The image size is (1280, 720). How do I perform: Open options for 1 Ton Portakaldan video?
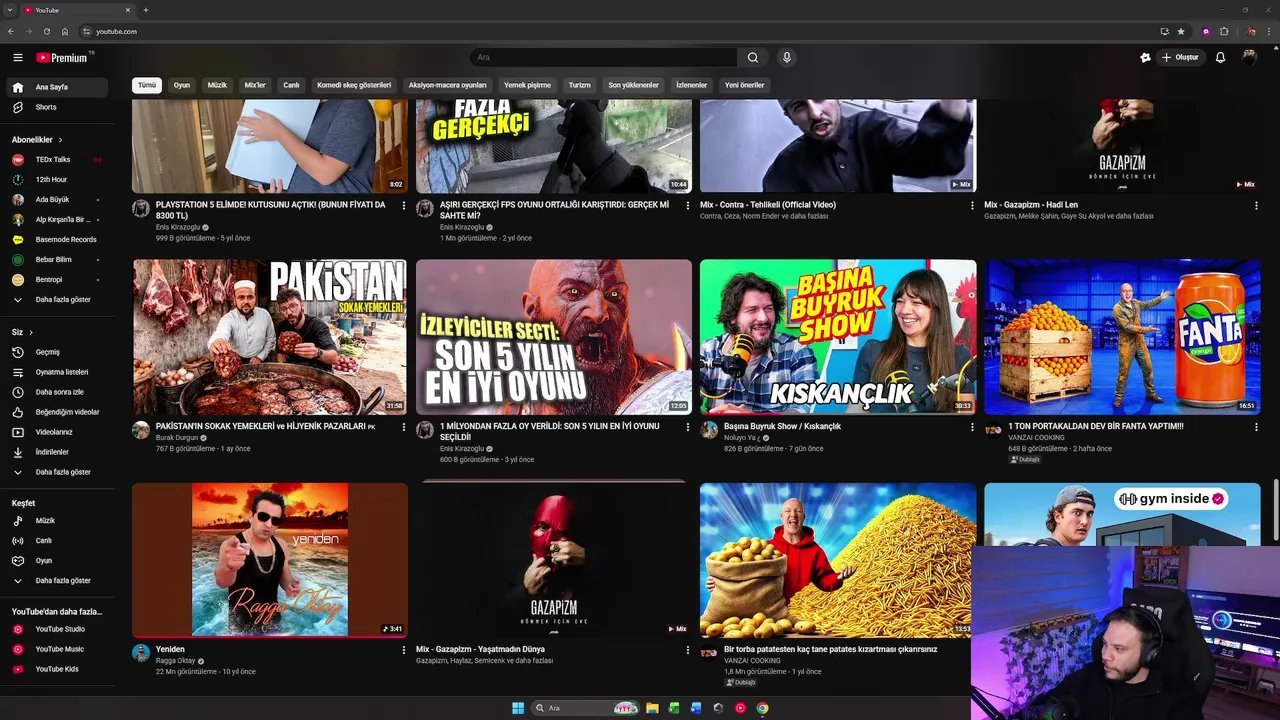(1256, 427)
